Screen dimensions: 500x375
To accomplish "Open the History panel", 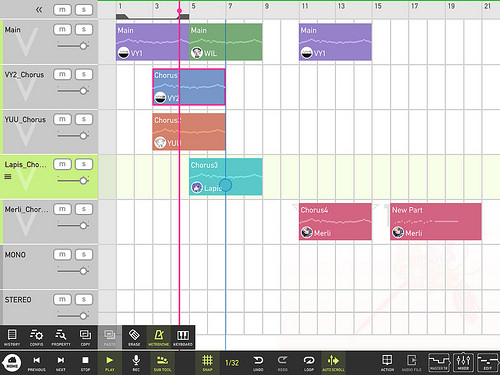I will click(x=12, y=337).
